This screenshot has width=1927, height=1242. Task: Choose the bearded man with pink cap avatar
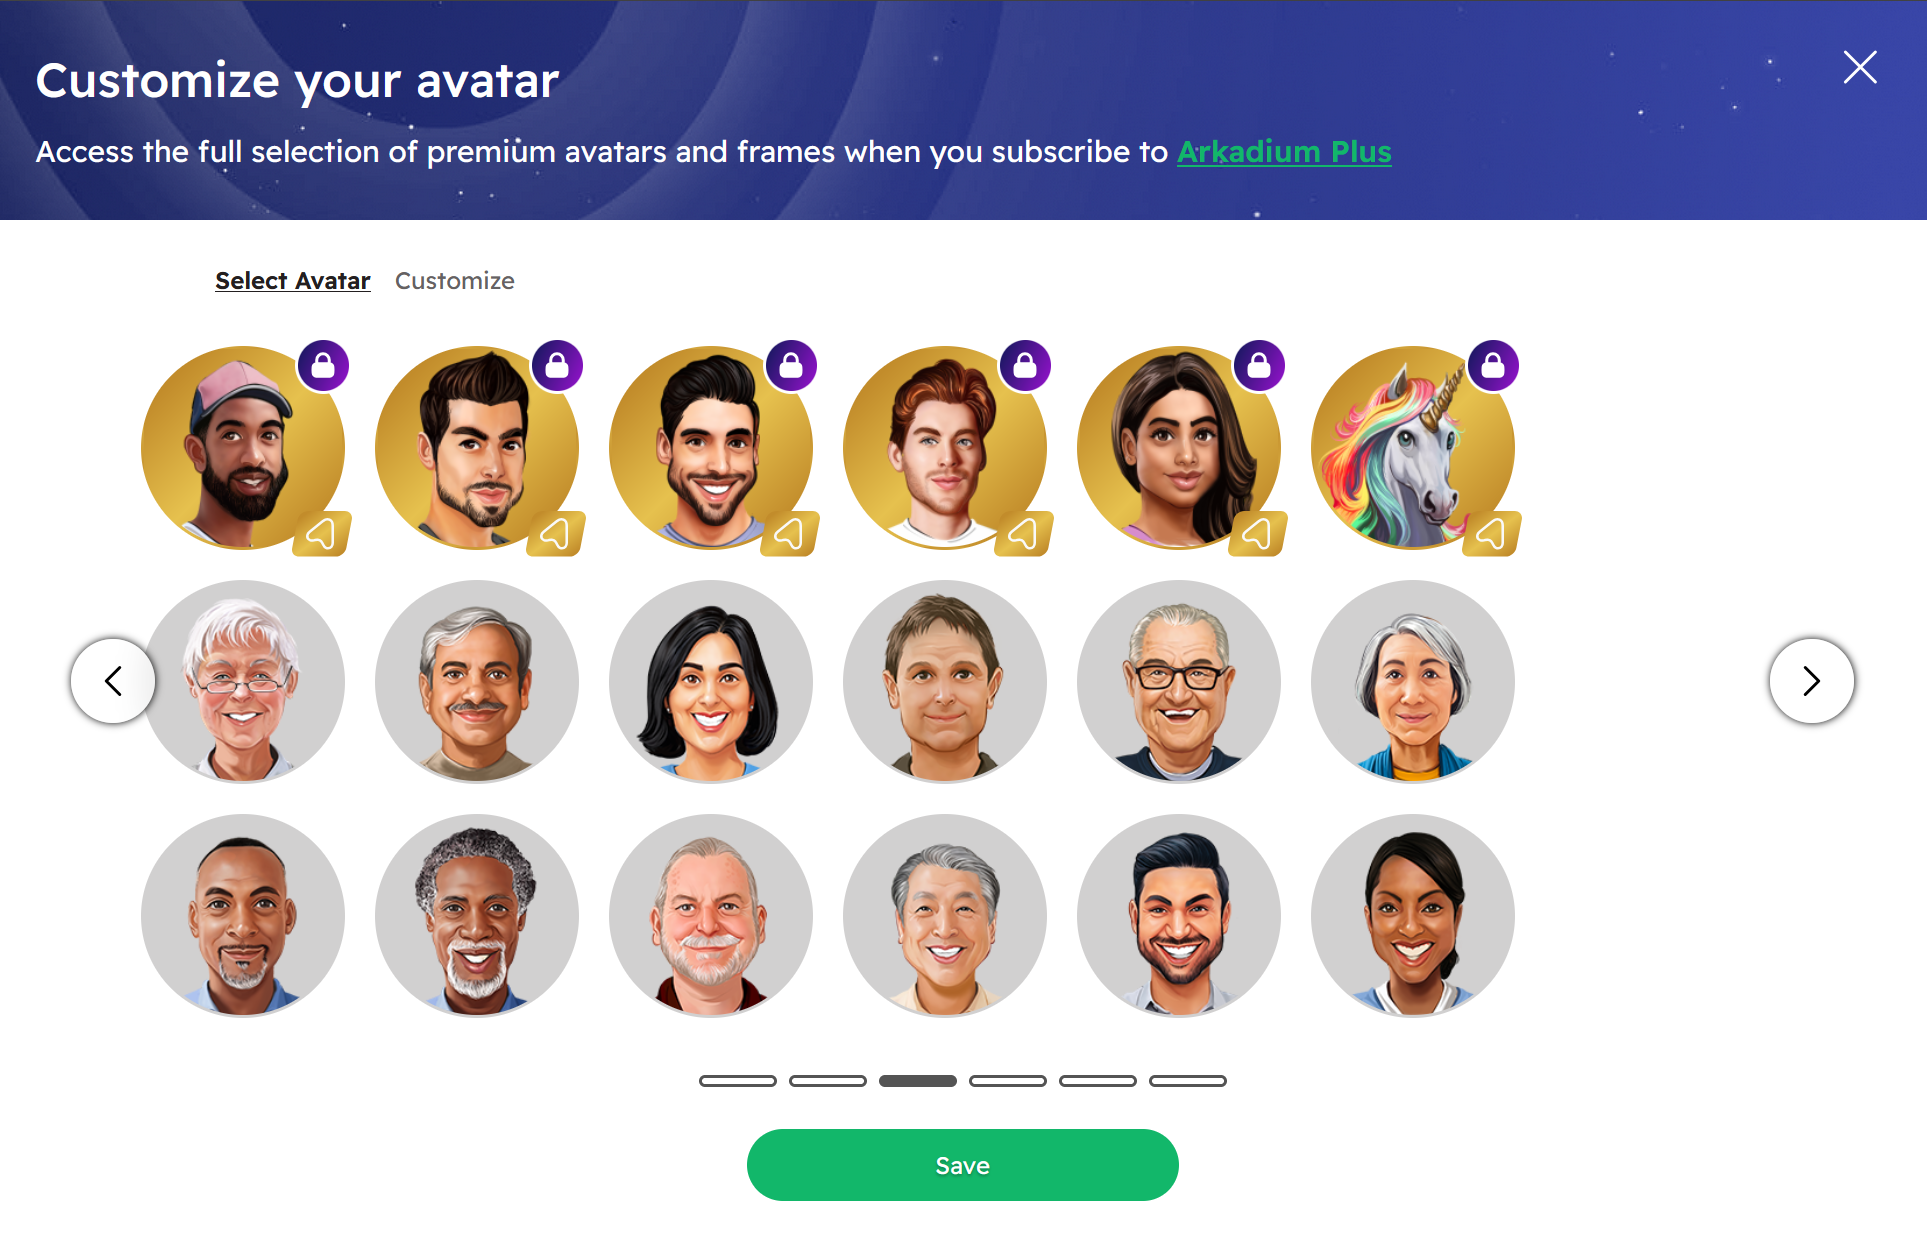[x=243, y=448]
